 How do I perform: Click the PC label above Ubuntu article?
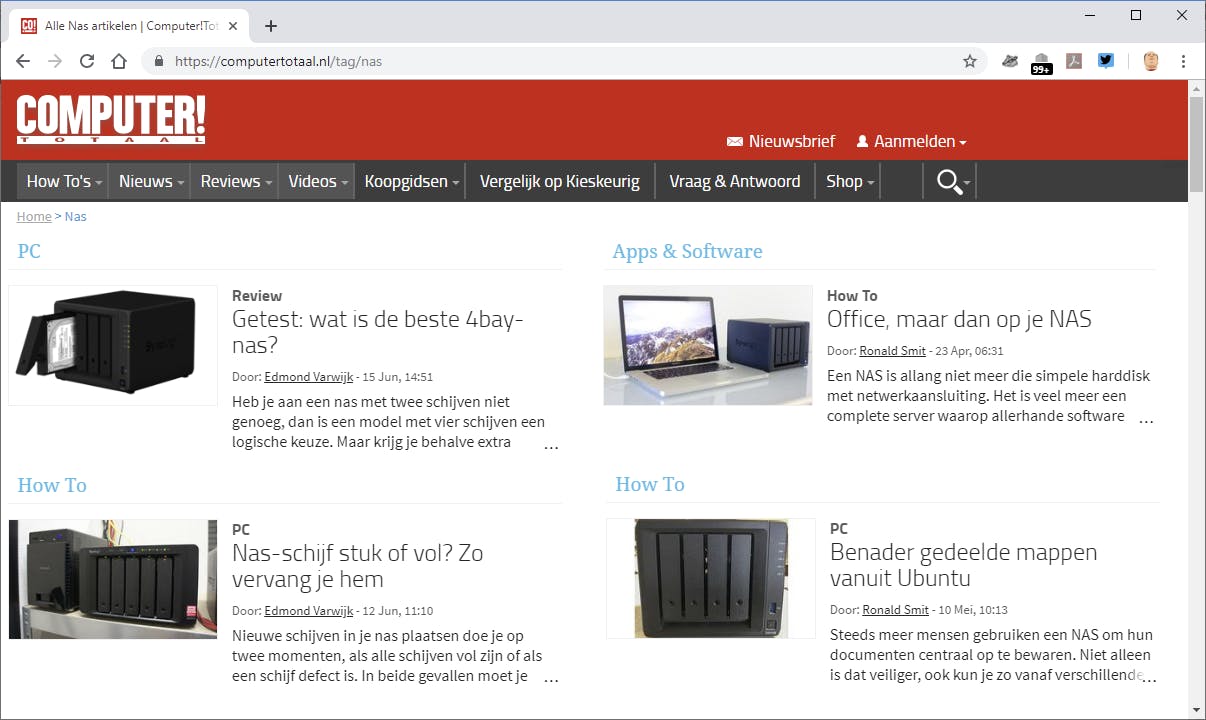pyautogui.click(x=839, y=529)
